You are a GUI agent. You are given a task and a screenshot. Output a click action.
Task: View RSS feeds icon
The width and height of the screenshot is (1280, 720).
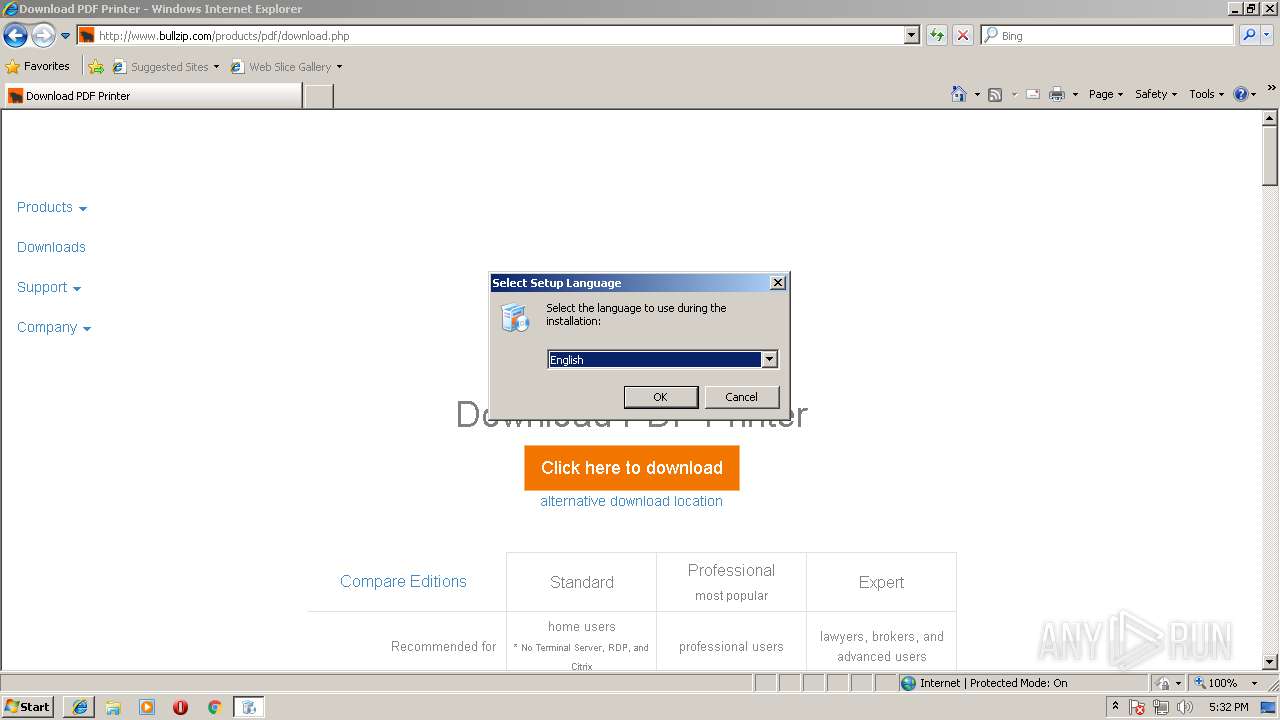click(x=995, y=94)
